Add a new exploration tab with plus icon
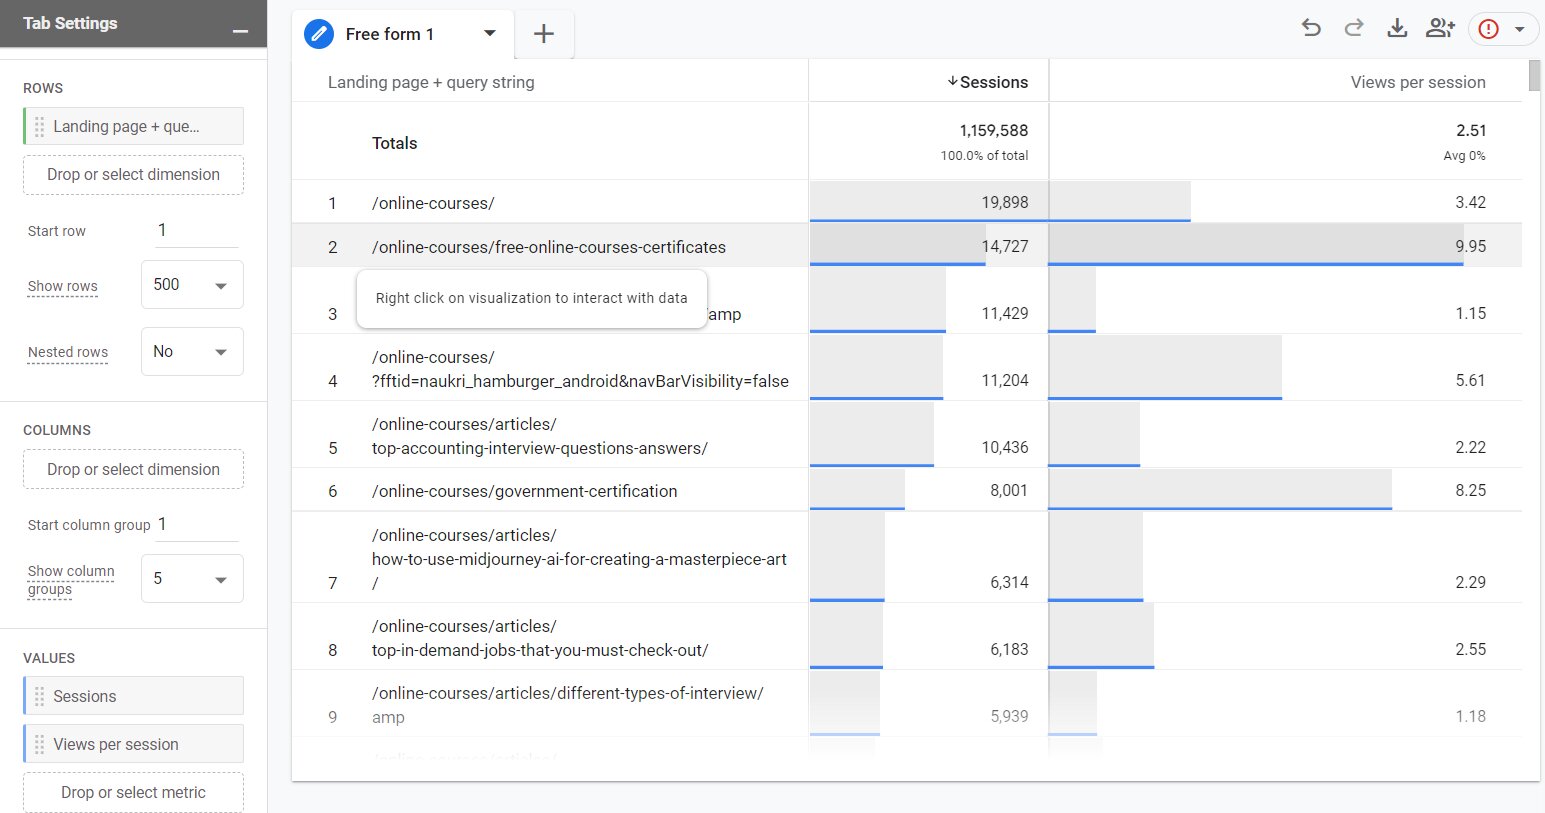This screenshot has height=813, width=1545. pos(544,33)
